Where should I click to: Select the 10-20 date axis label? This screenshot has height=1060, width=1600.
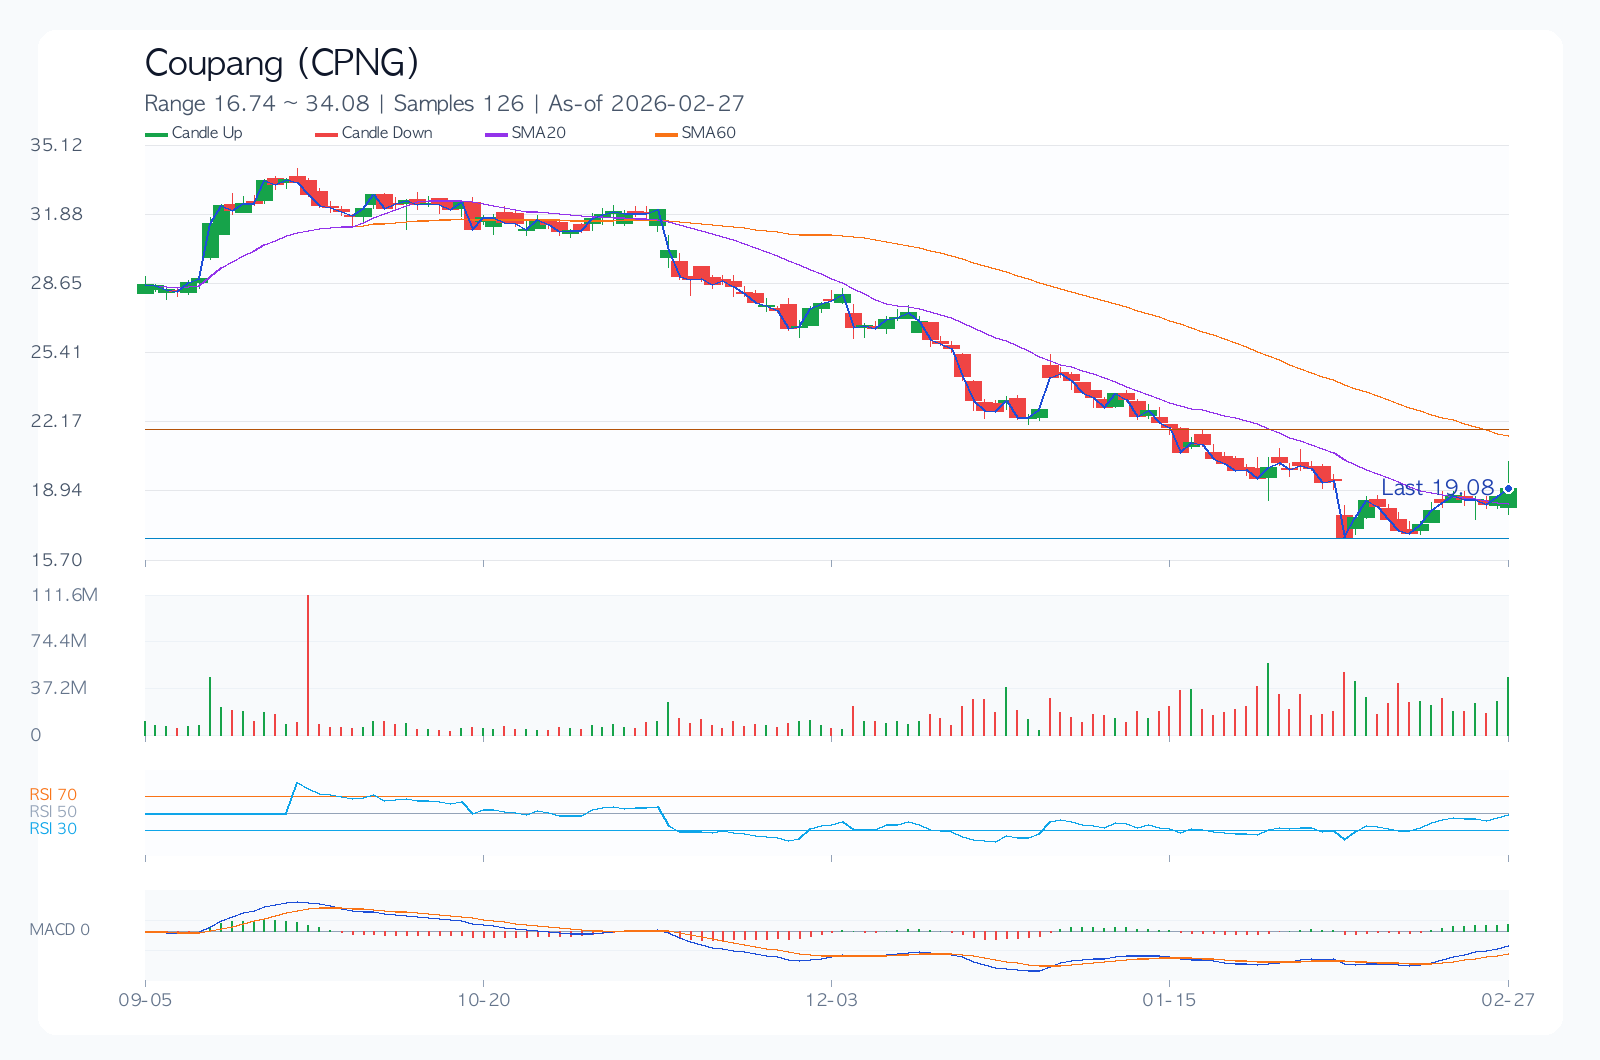(484, 999)
